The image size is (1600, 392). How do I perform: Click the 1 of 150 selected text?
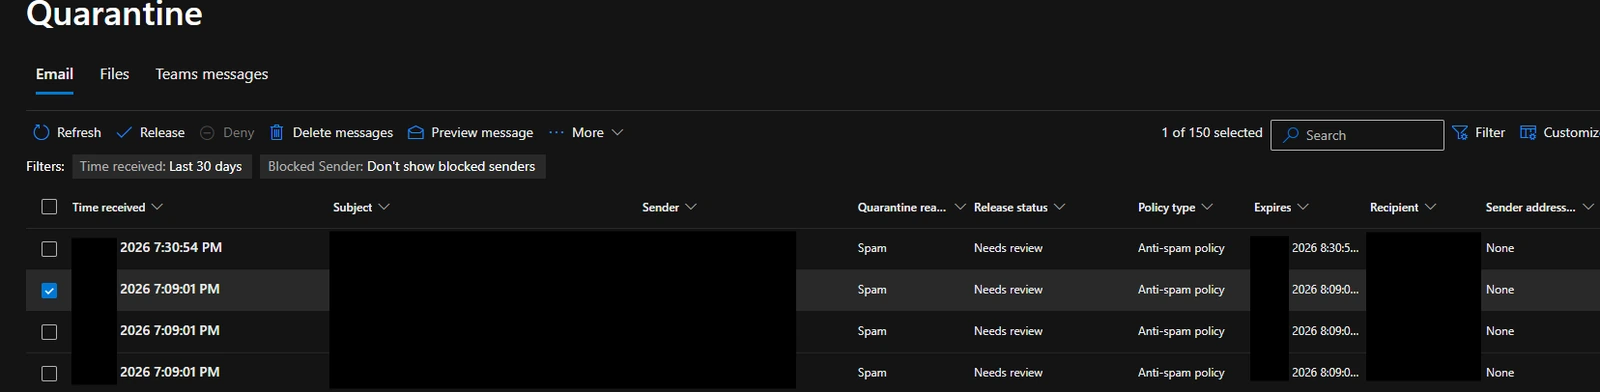[x=1212, y=133]
